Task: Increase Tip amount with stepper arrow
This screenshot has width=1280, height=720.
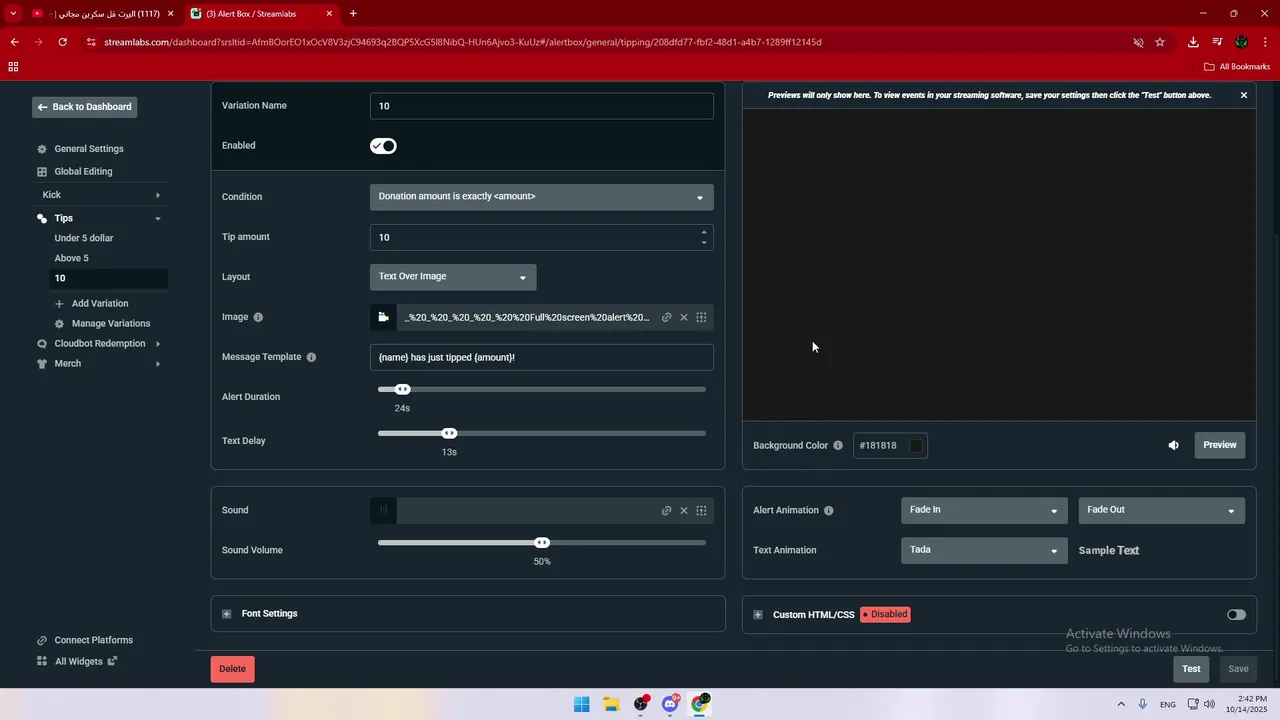Action: coord(704,232)
